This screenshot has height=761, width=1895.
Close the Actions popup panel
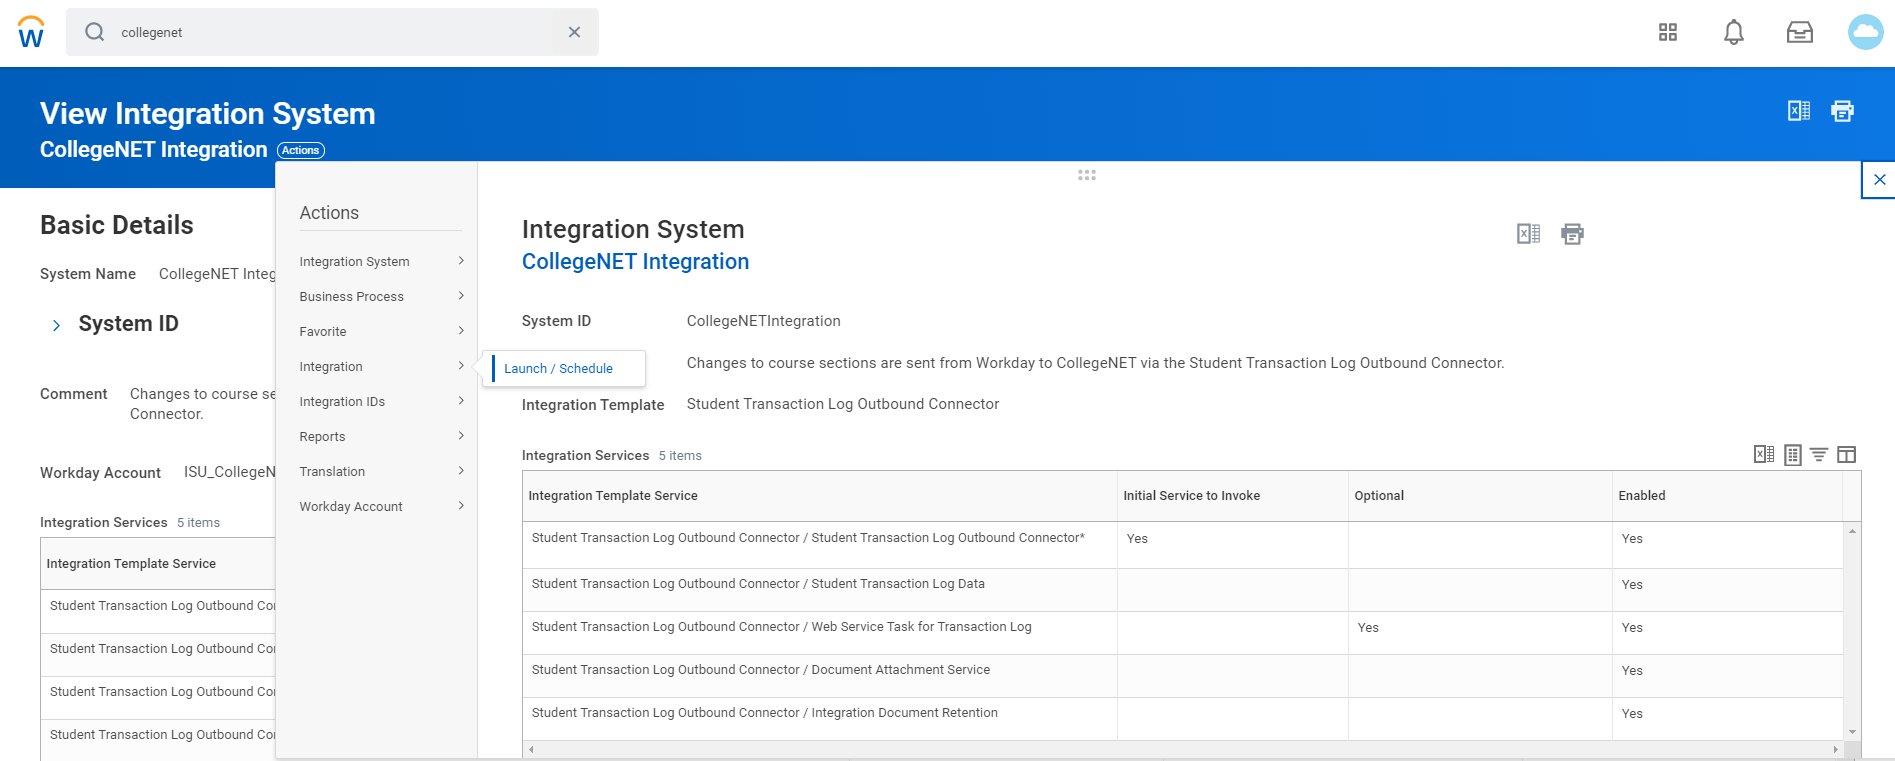pyautogui.click(x=1879, y=180)
